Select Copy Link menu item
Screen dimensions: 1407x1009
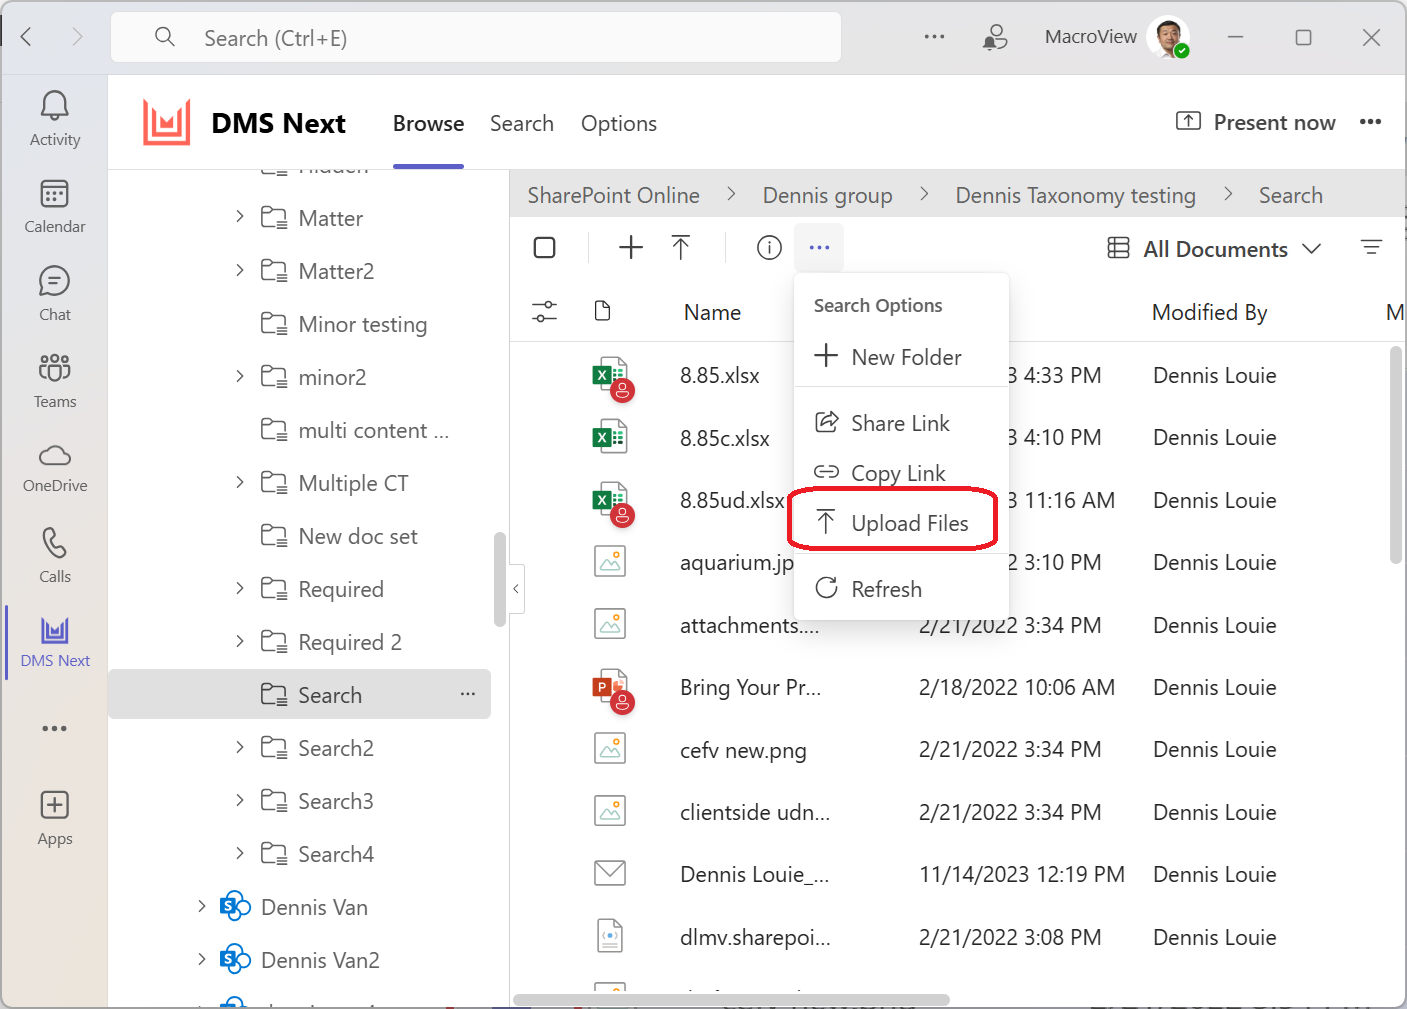coord(901,473)
